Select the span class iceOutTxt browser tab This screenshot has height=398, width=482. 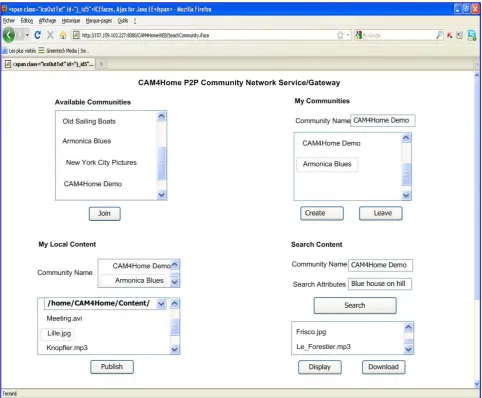pyautogui.click(x=49, y=64)
